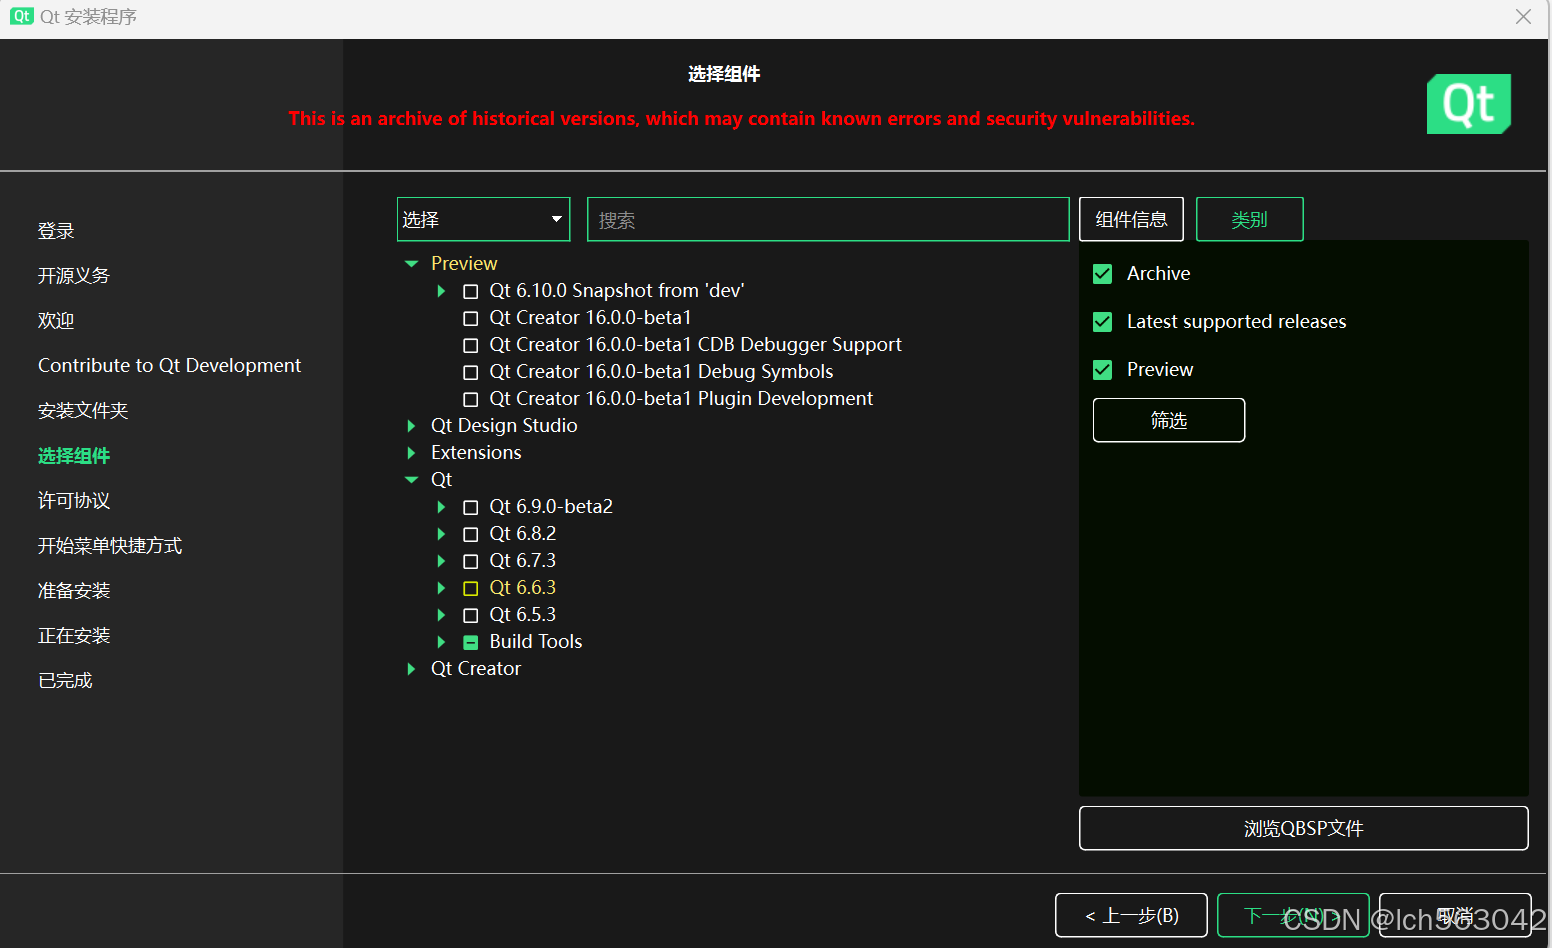Check the Qt 6.7.3 checkbox
The image size is (1552, 948).
[x=471, y=562]
